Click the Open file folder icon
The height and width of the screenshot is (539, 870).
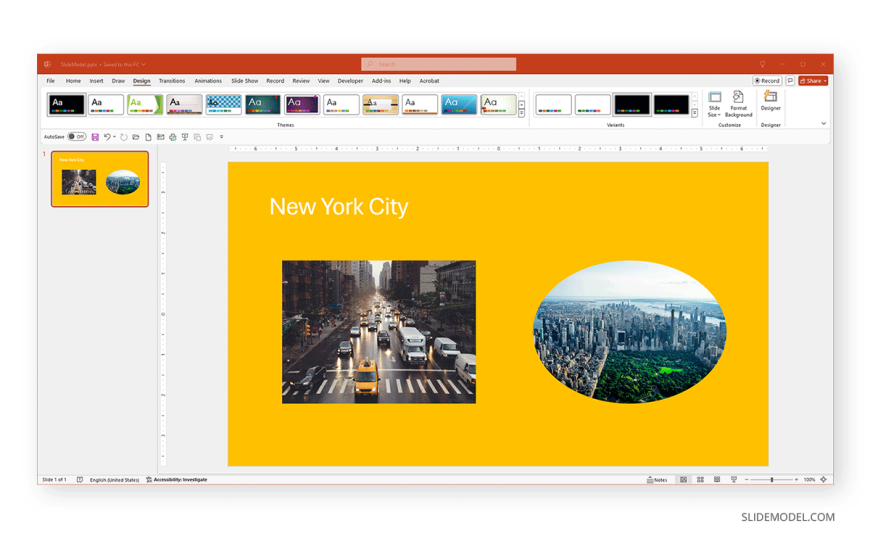136,137
